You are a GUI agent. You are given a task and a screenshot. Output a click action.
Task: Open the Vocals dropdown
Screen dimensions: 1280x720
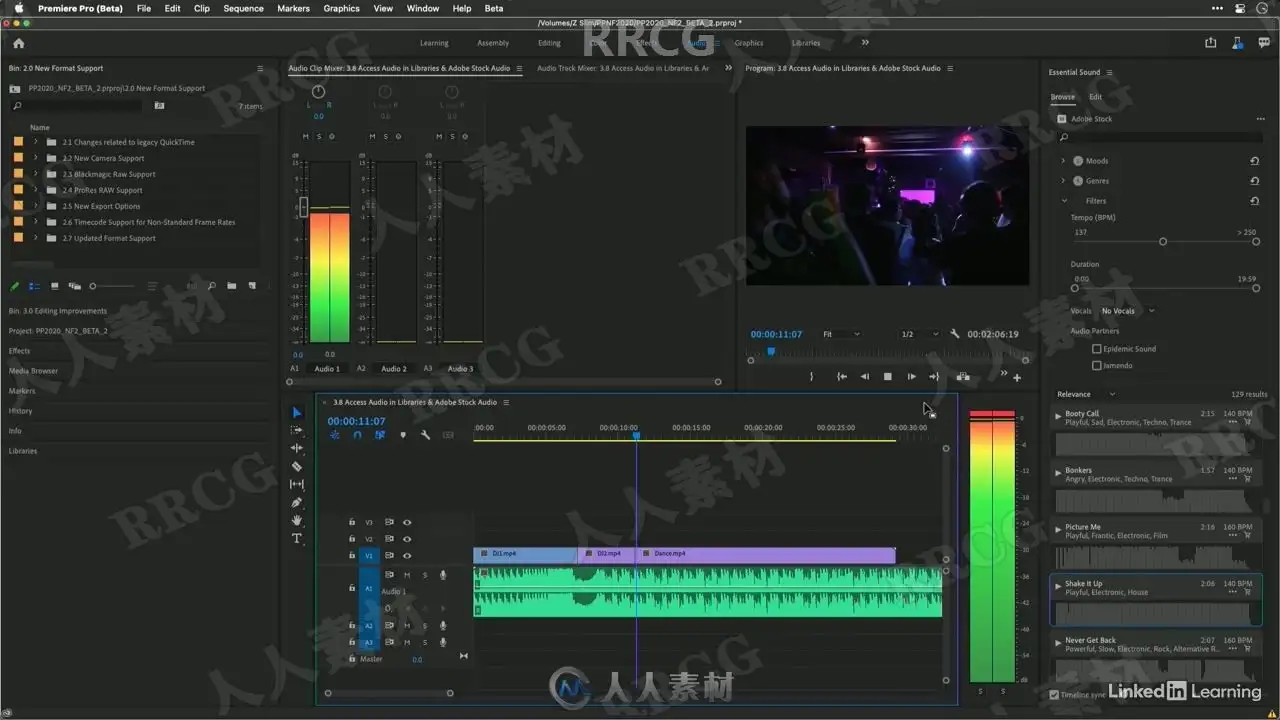coord(1127,311)
